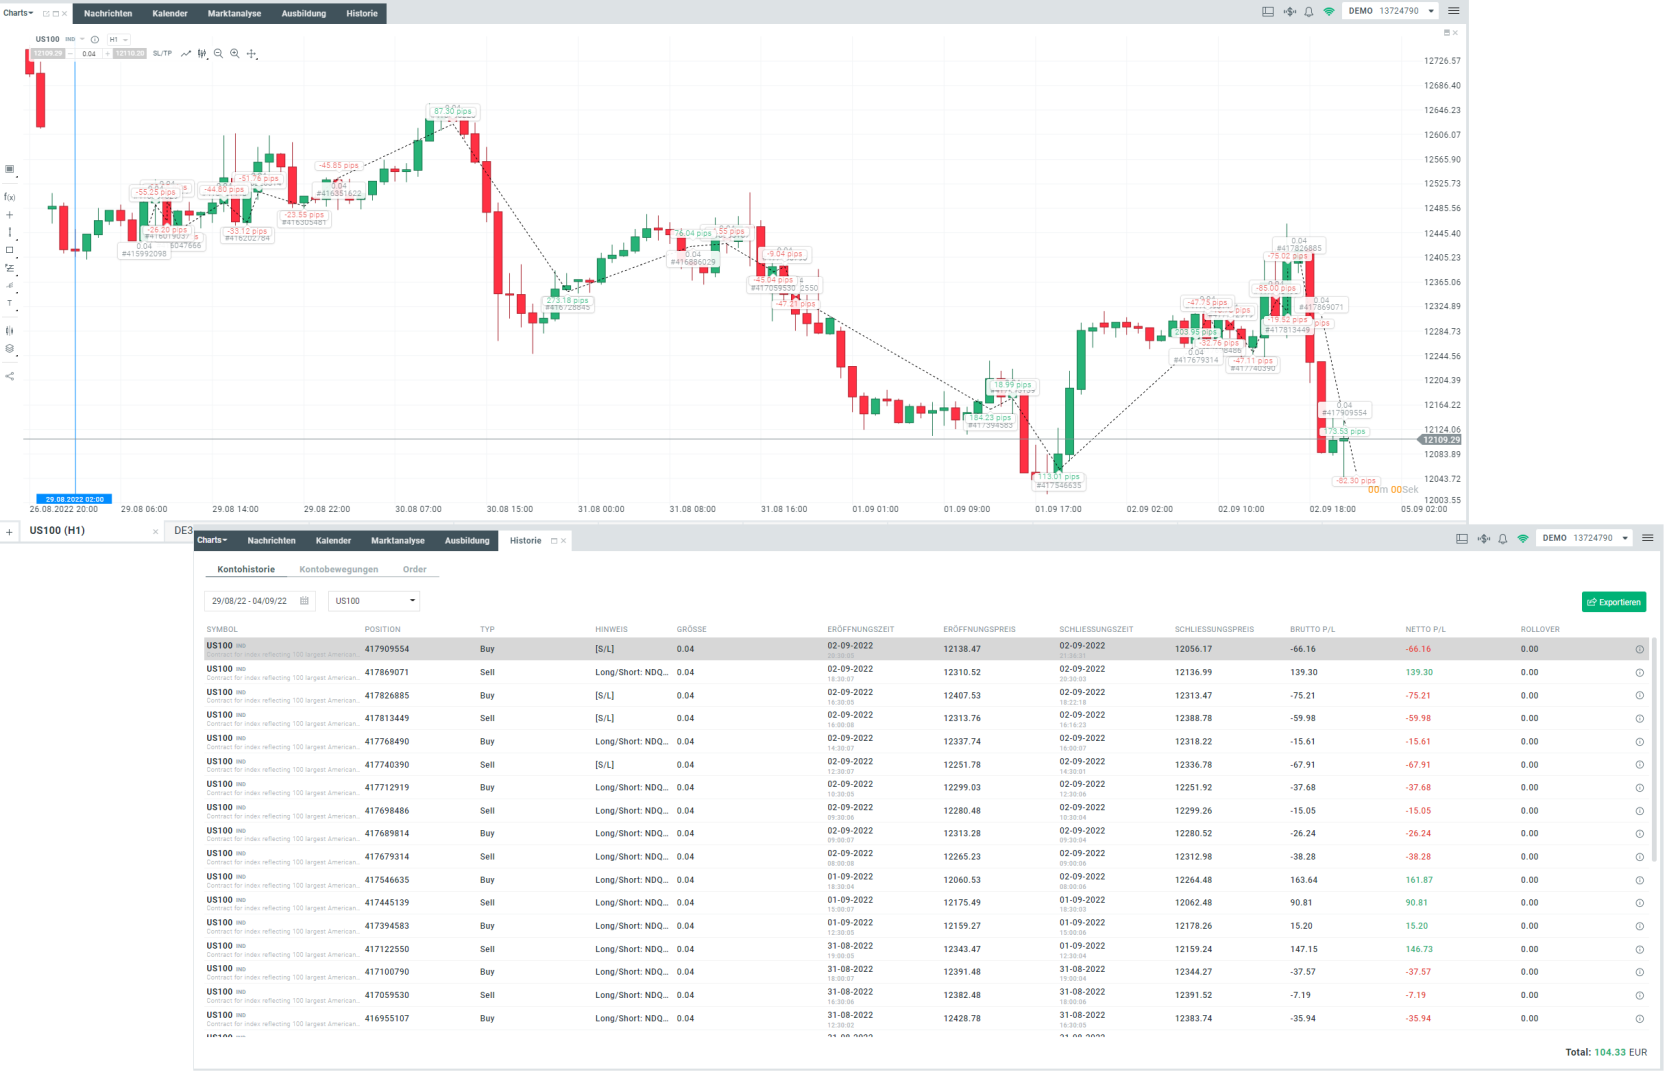1680x1083 pixels.
Task: Select the crosshair move tool in chart toolbar
Action: click(252, 54)
